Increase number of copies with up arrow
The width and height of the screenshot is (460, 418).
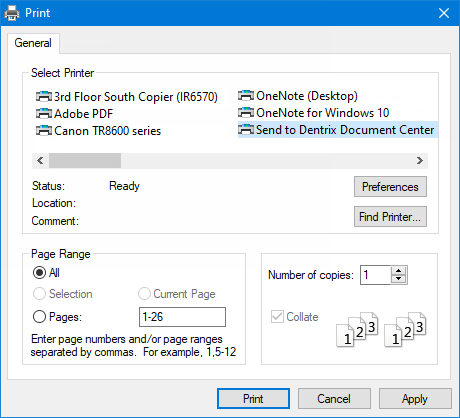(x=399, y=271)
